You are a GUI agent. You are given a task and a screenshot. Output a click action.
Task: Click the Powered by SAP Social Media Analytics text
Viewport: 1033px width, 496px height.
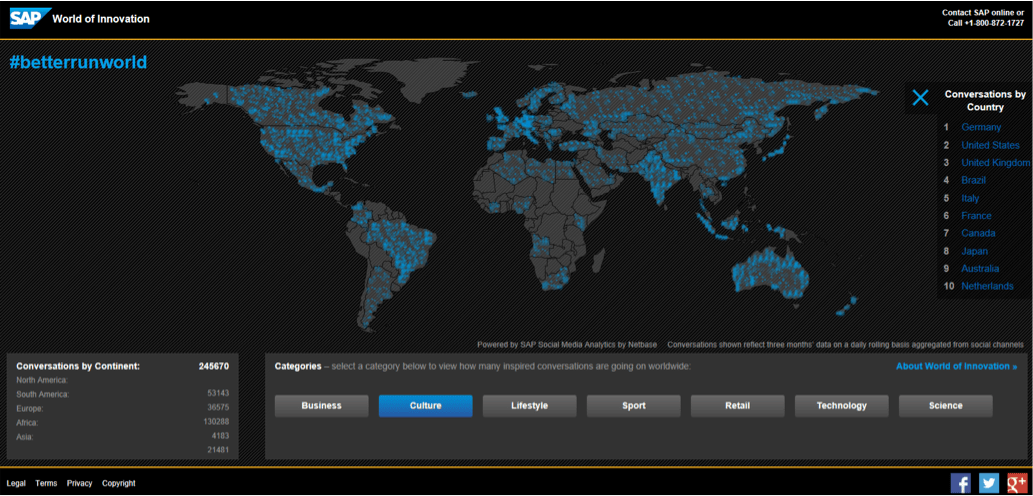(x=567, y=344)
